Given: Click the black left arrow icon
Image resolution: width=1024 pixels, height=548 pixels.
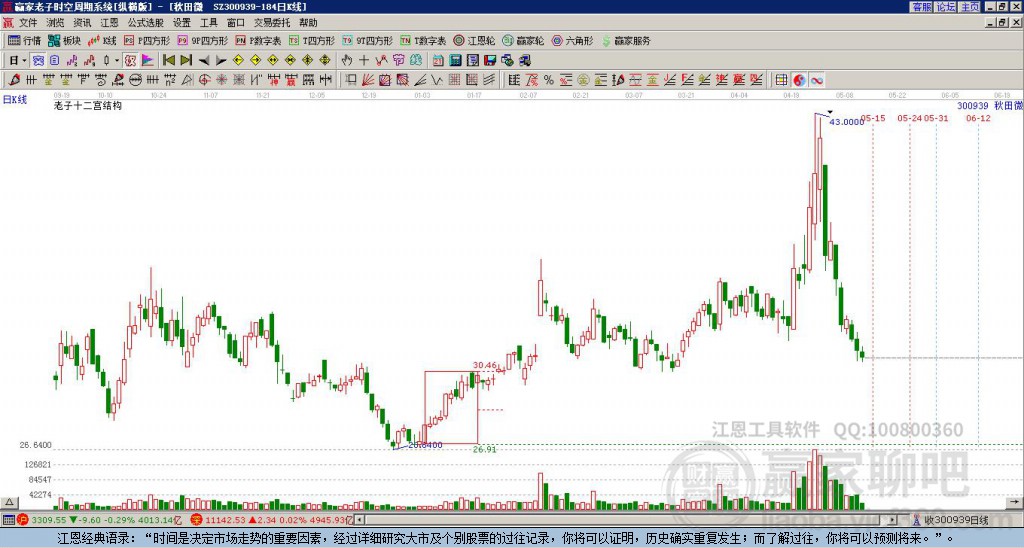Looking at the screenshot, I should pos(204,61).
